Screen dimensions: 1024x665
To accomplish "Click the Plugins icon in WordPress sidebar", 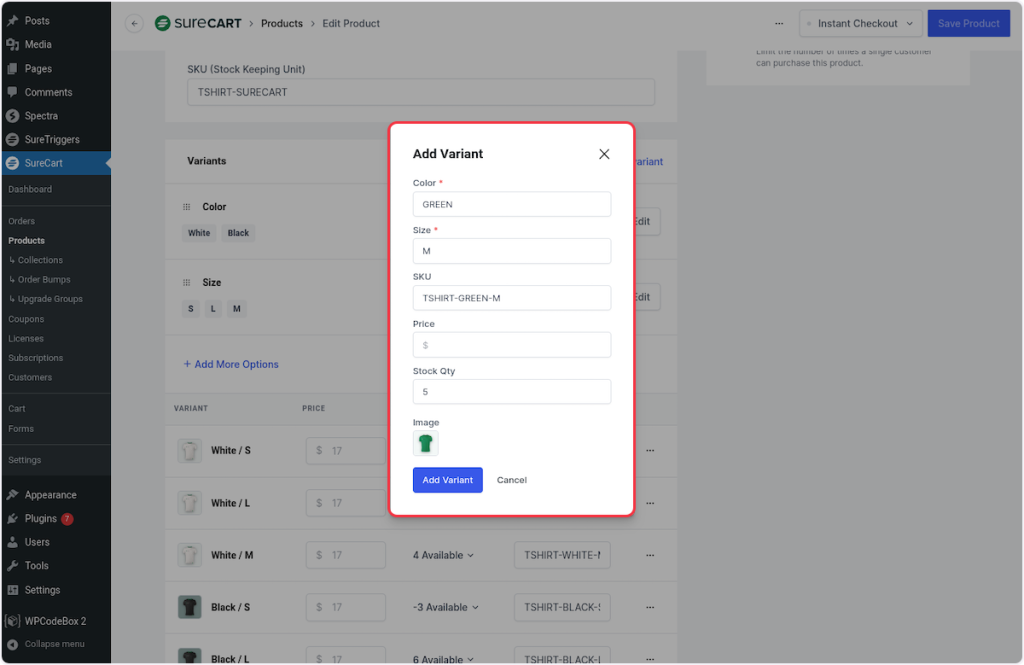I will click(x=12, y=519).
